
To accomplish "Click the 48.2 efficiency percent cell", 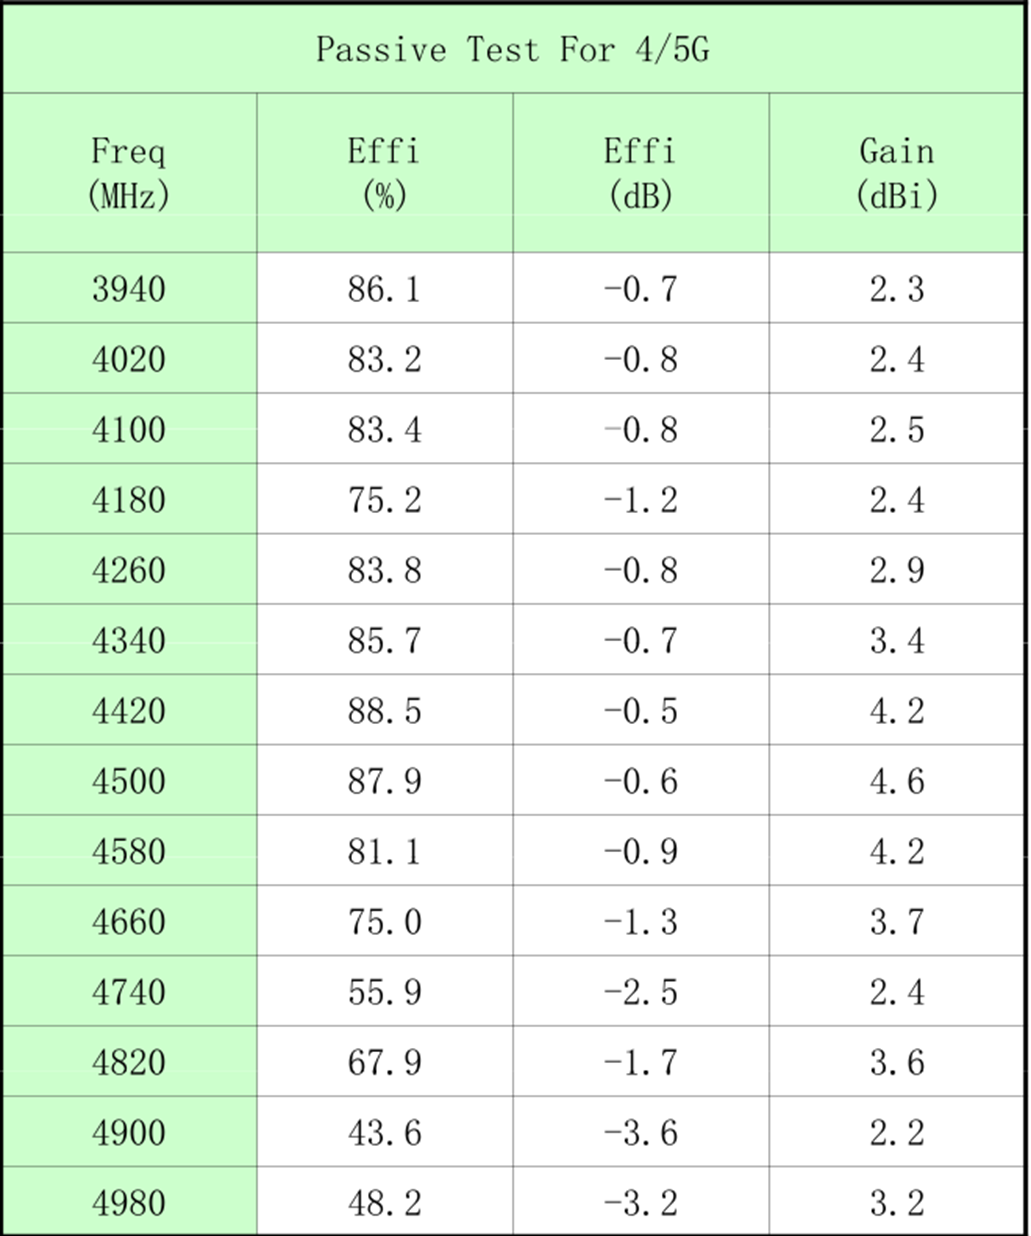I will click(x=384, y=1203).
